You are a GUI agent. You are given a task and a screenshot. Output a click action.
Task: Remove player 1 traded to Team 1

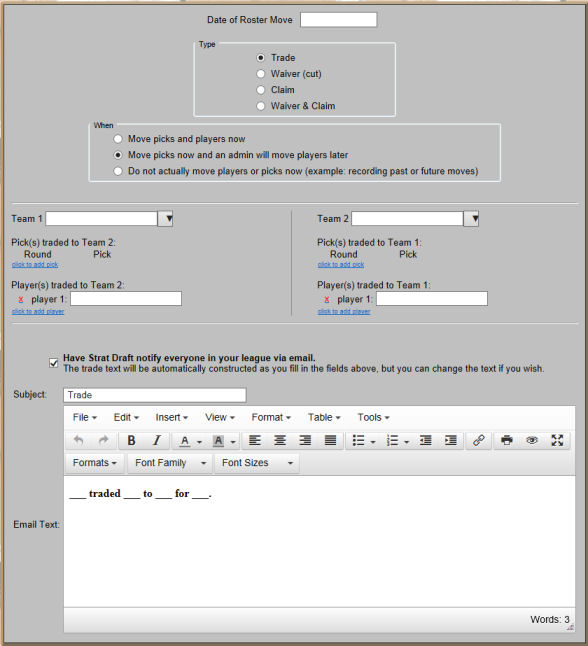(327, 300)
